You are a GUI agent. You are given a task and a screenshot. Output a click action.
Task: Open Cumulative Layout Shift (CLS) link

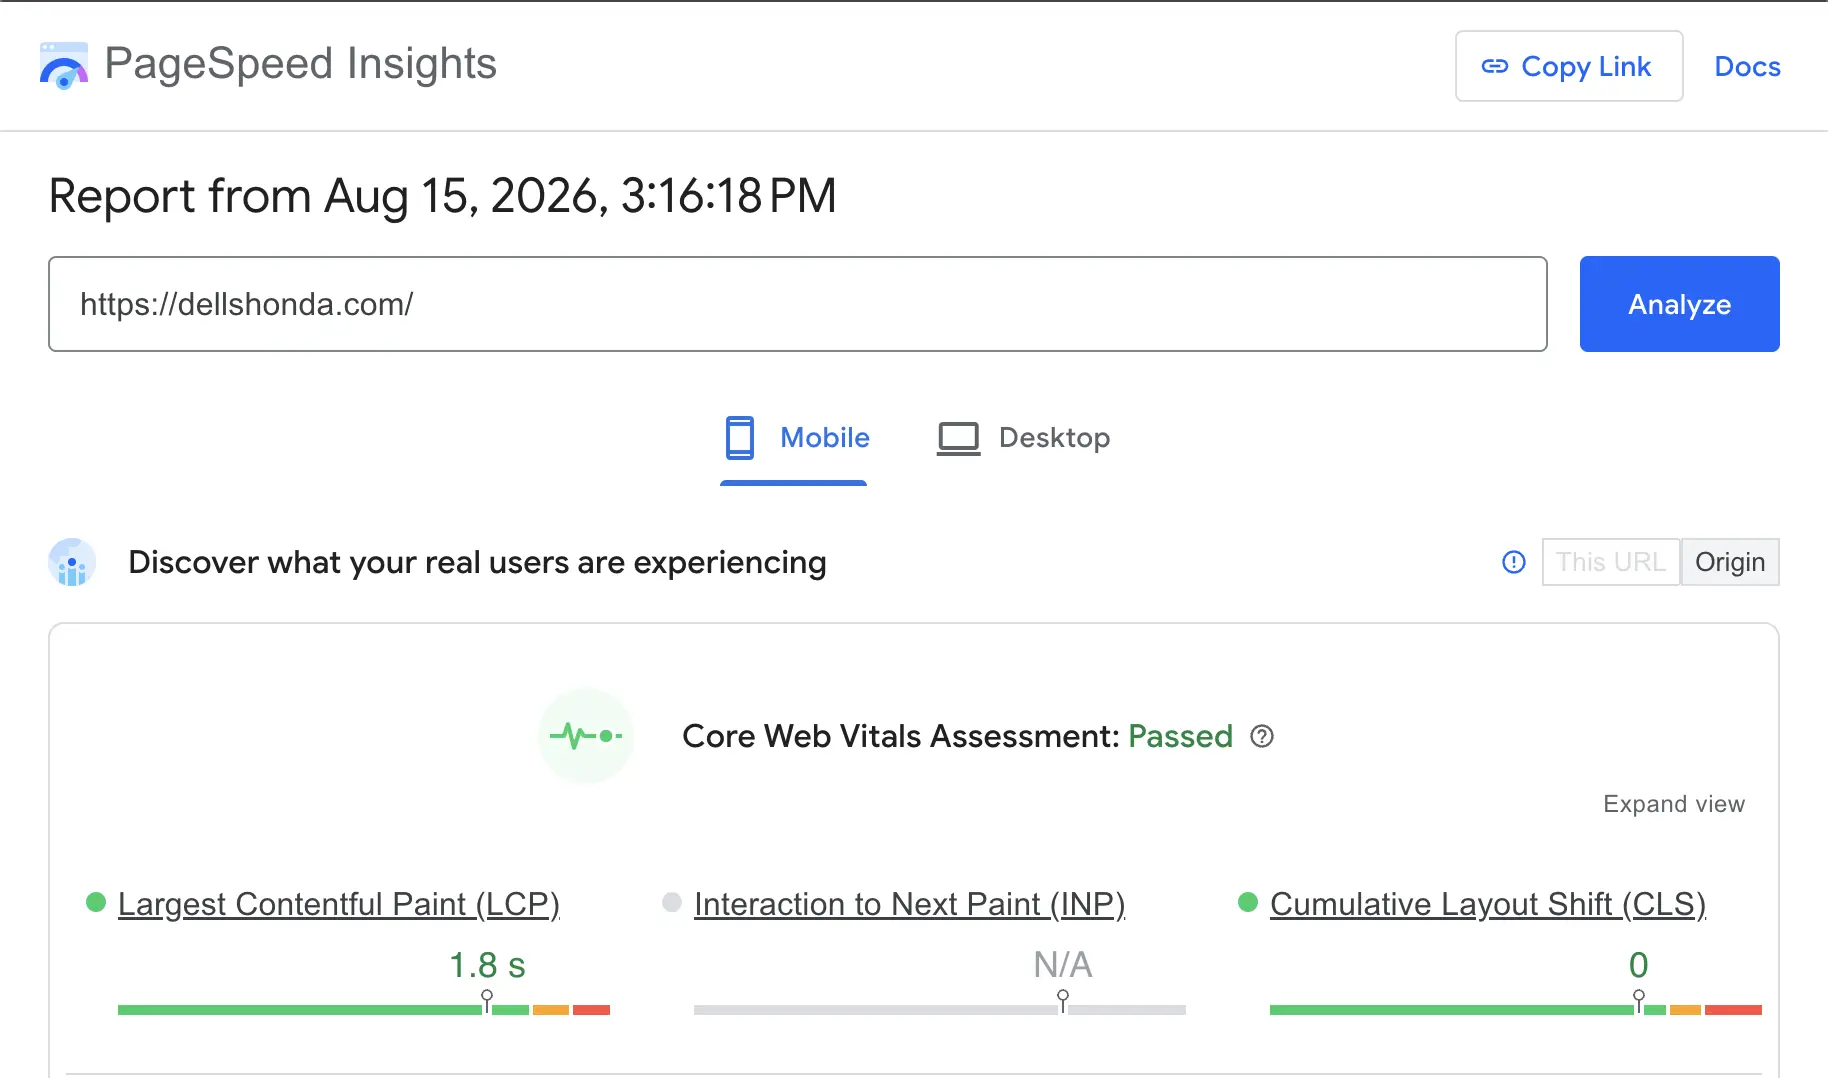click(x=1488, y=904)
